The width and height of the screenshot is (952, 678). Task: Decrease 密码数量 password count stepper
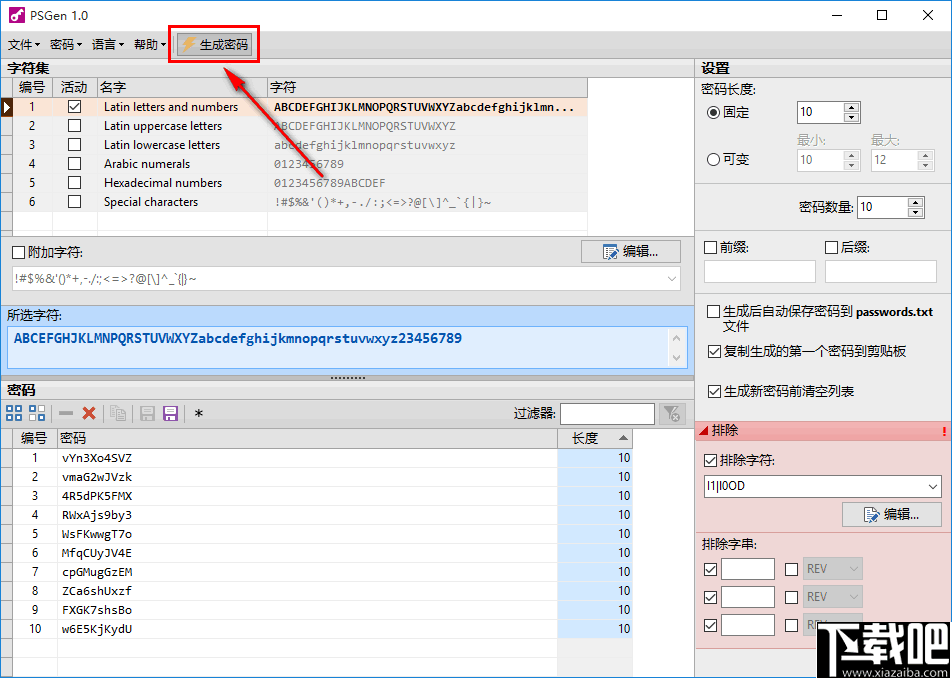[x=916, y=212]
